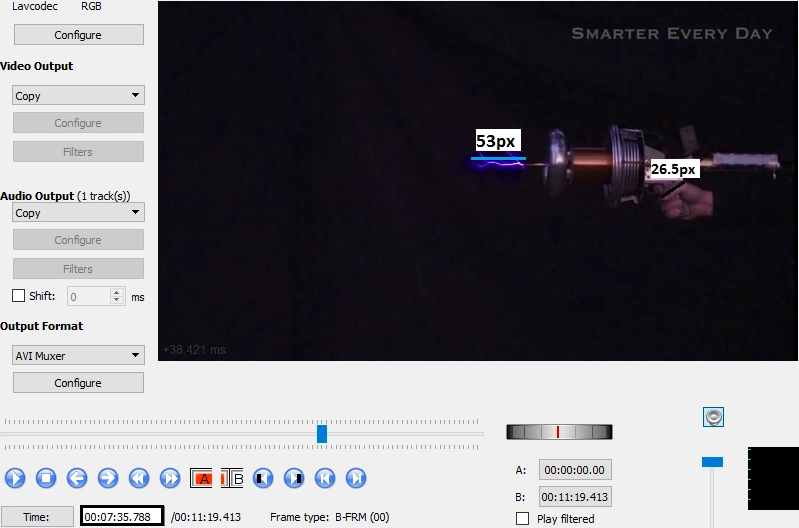
Task: Jump to previous keyframe with rewind icon
Action: click(139, 478)
